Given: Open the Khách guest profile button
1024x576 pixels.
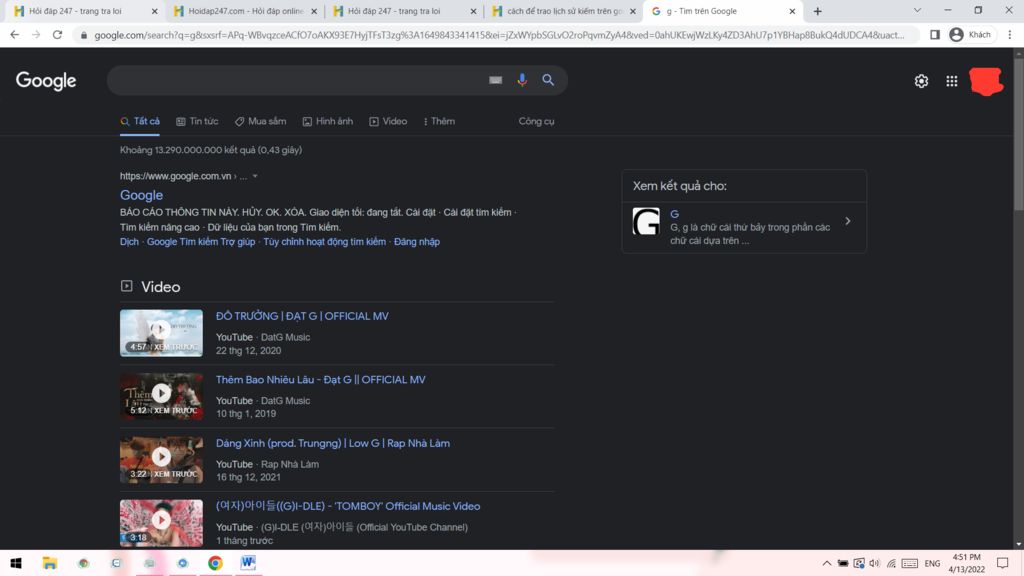Looking at the screenshot, I should tap(970, 35).
